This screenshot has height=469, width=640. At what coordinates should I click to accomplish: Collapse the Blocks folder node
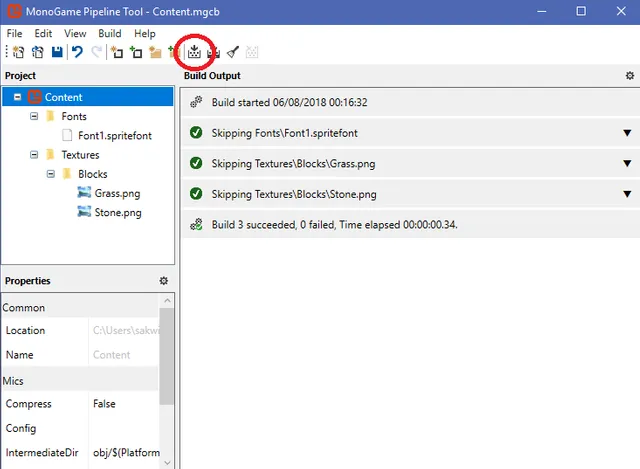(x=51, y=174)
